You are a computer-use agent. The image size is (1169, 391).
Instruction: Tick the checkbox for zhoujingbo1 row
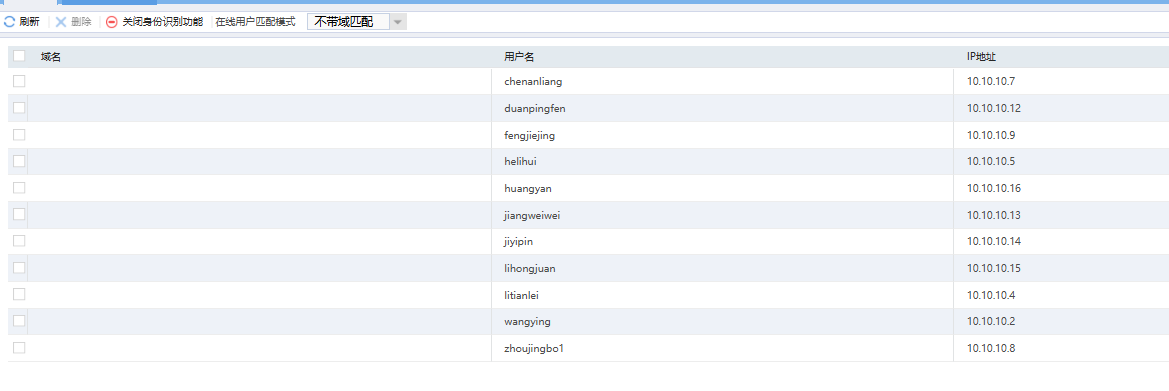[19, 348]
